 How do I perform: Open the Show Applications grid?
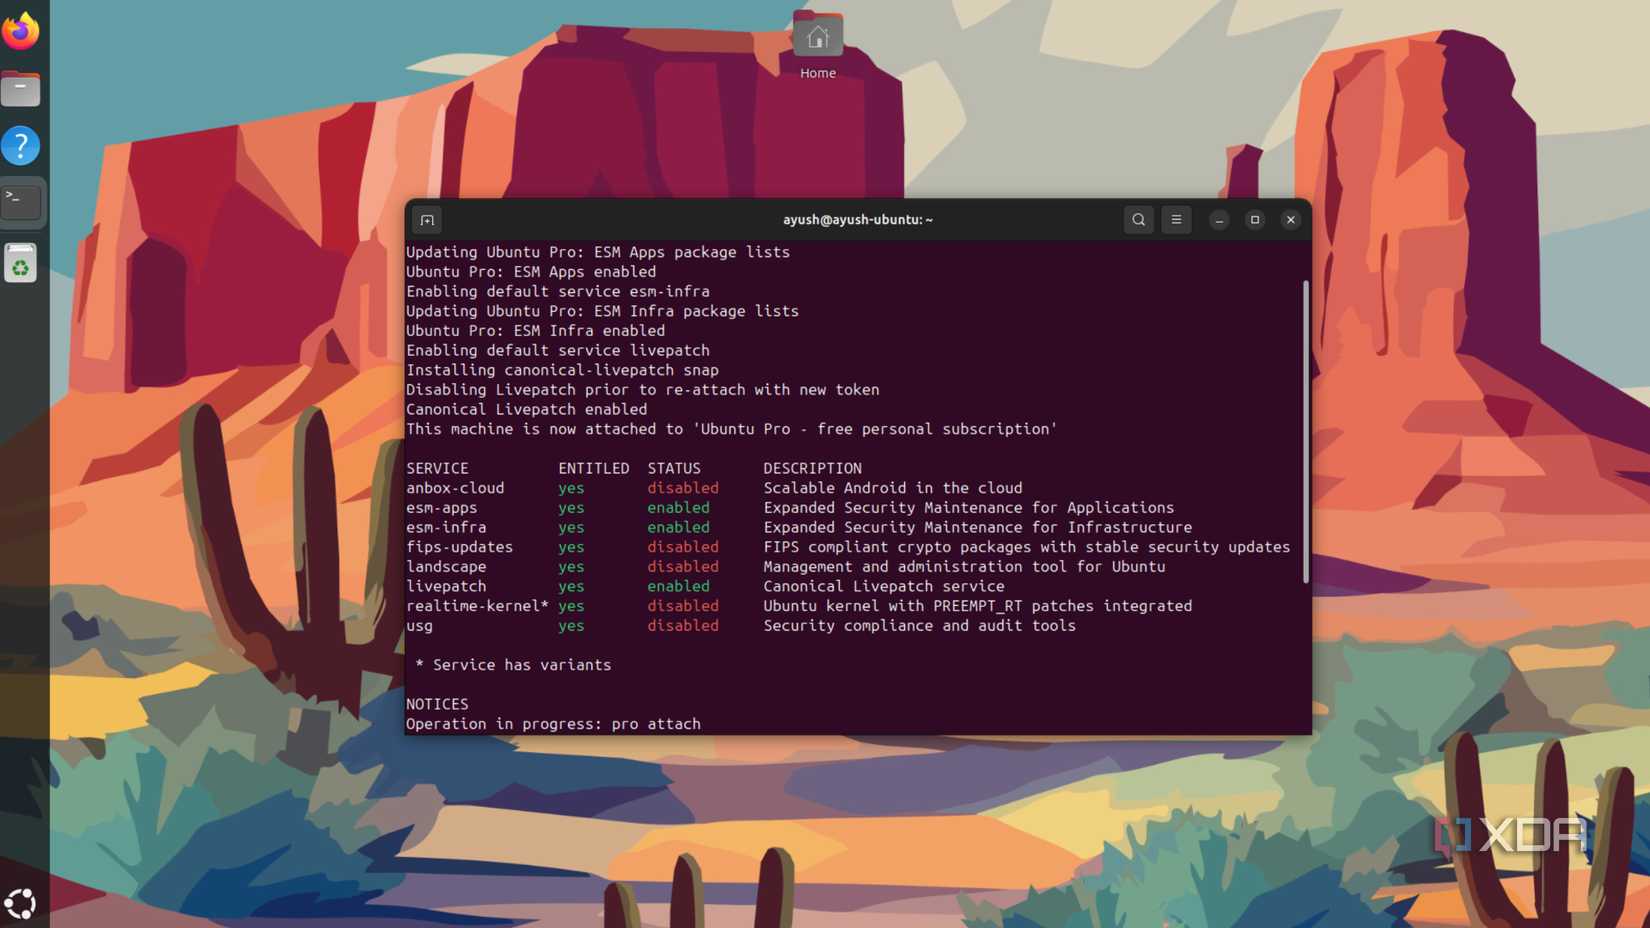pos(22,903)
